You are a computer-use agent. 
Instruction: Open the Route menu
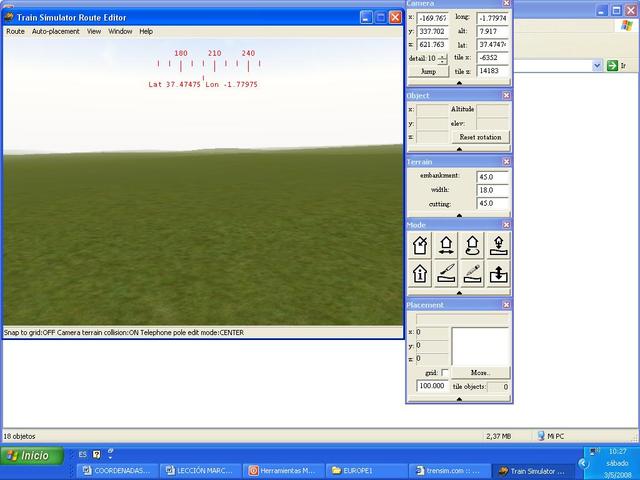tap(15, 31)
